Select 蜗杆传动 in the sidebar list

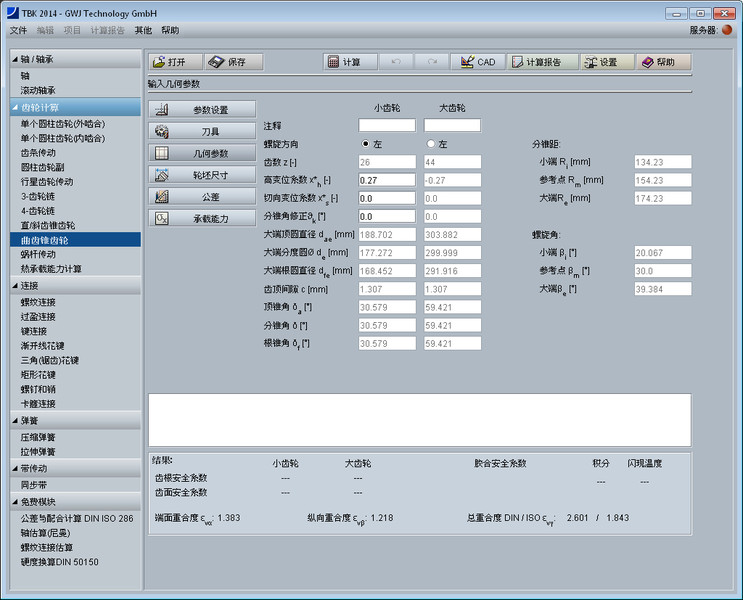[x=38, y=255]
